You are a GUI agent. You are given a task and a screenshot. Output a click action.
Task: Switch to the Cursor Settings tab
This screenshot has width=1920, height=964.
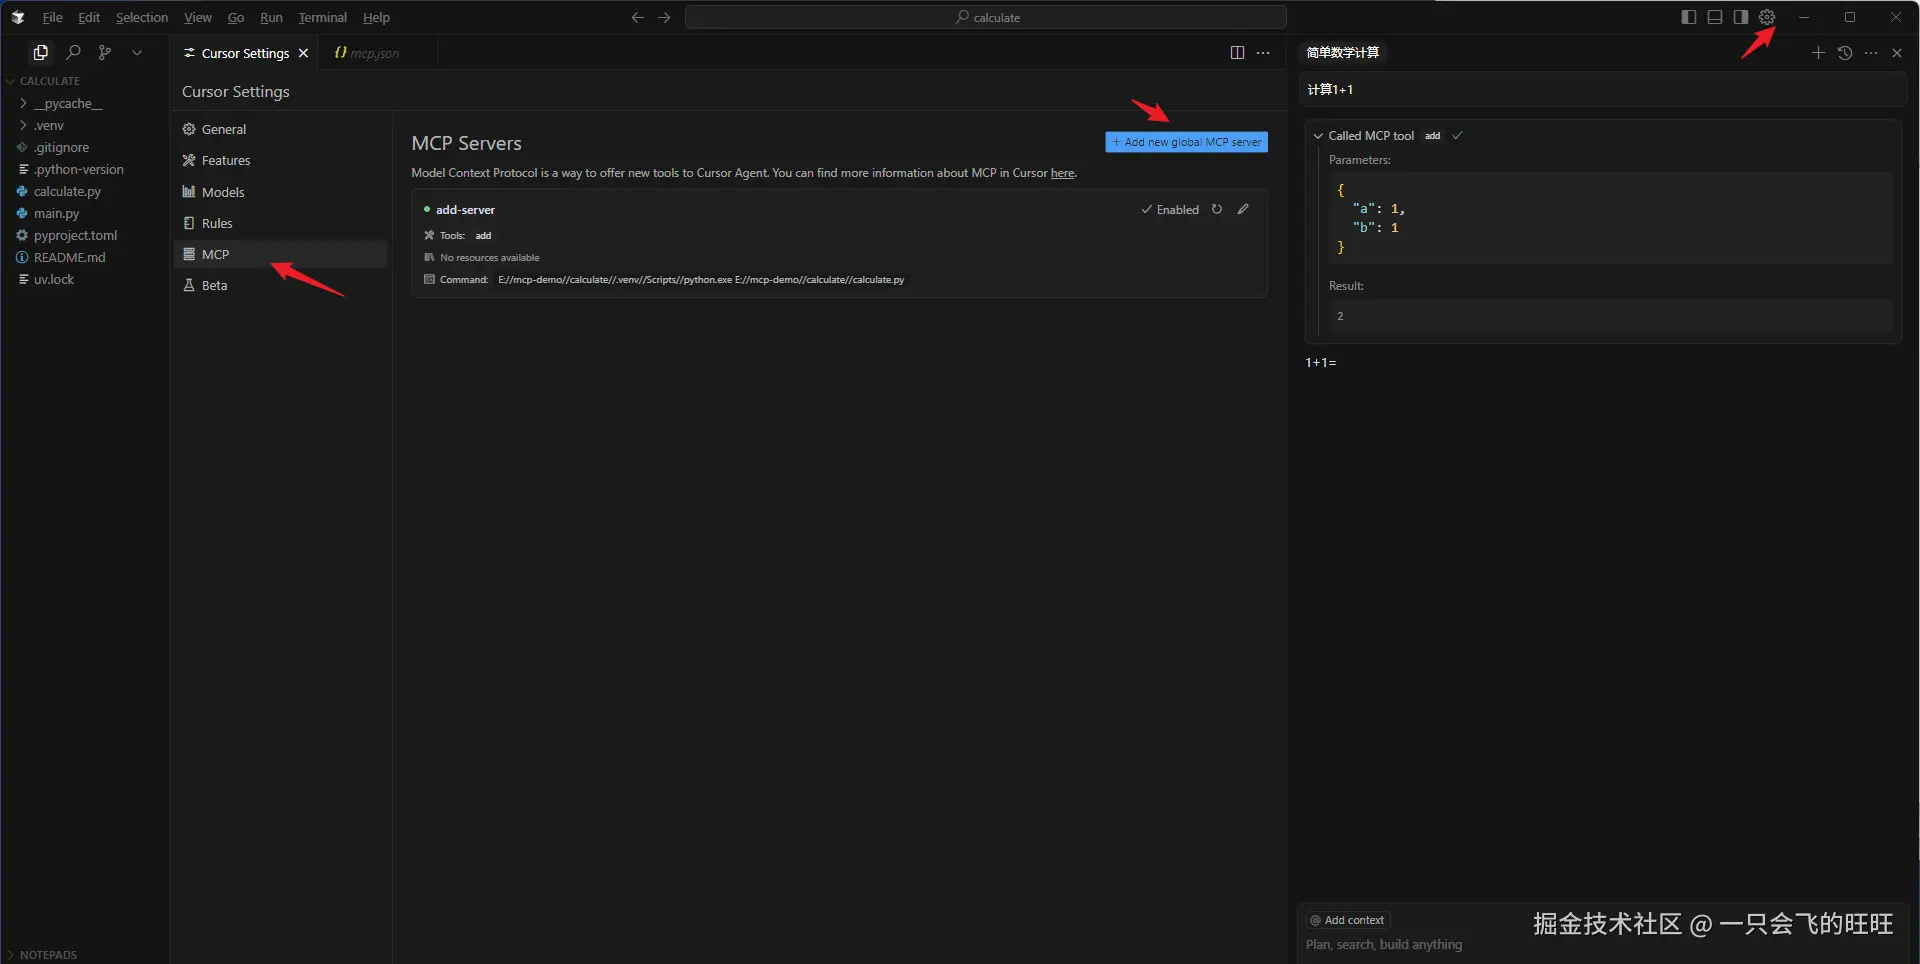coord(244,53)
